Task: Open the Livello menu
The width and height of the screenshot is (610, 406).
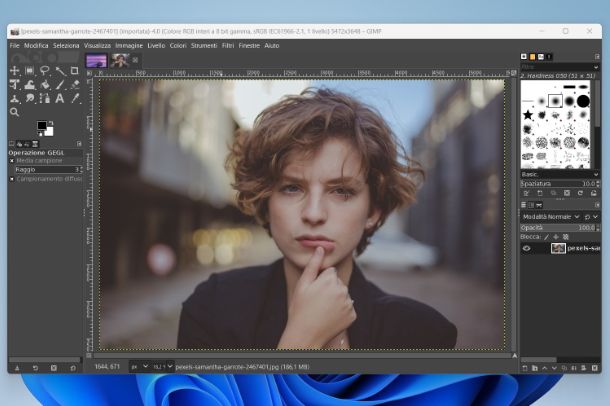Action: [156, 46]
